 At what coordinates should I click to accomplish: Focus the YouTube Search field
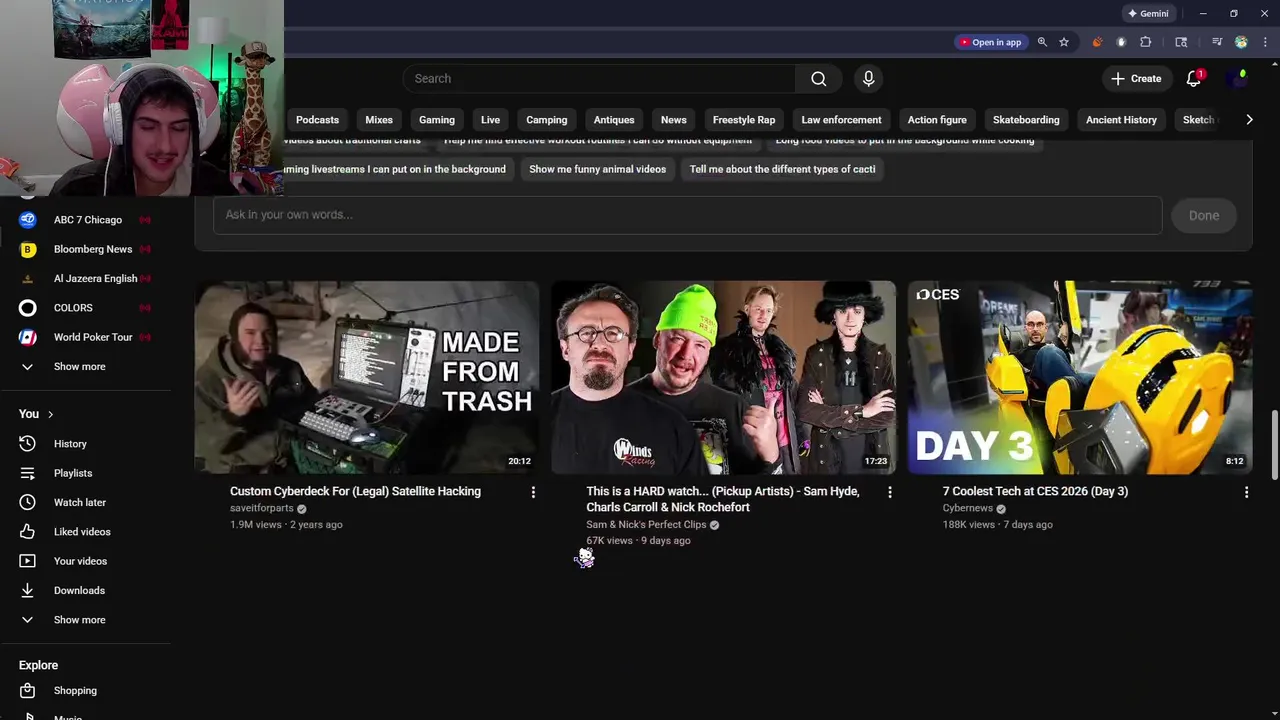point(600,79)
